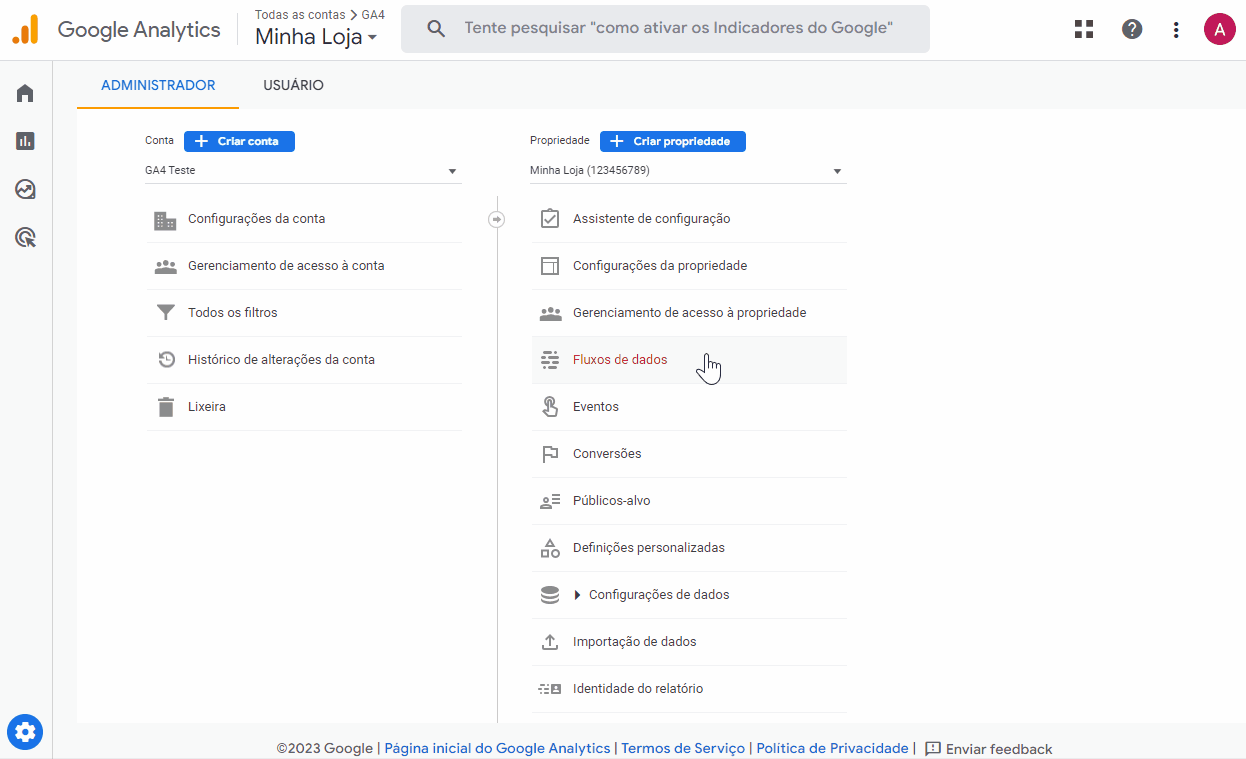Click the Criar propriedade button
Screen dimensions: 1246x759
673,141
